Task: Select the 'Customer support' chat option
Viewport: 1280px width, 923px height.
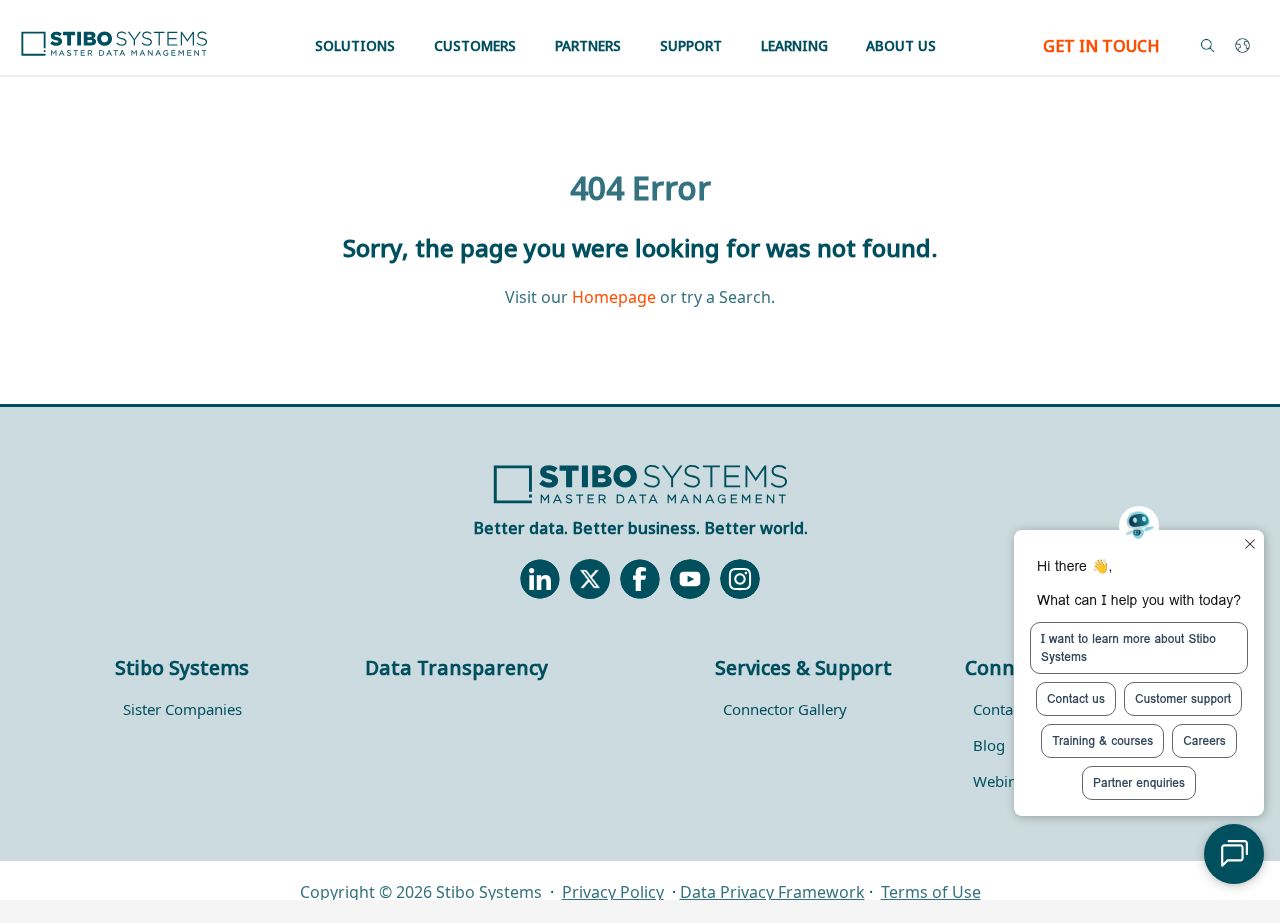Action: 1183,699
